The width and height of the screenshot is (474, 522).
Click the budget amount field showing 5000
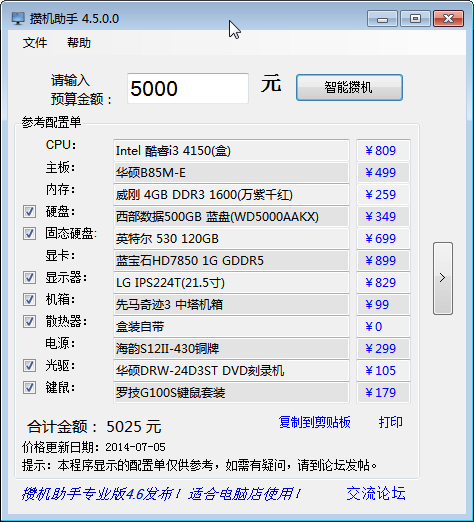(x=188, y=88)
